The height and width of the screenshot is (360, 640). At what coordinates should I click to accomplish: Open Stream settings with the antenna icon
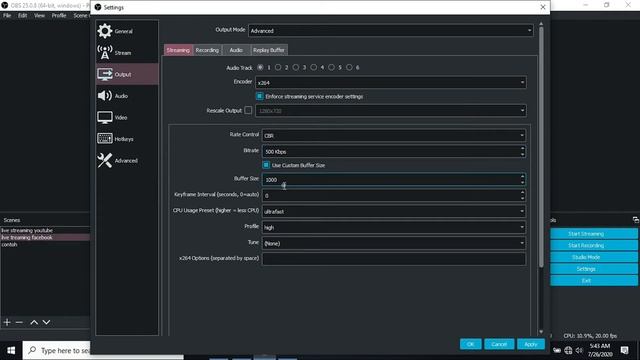coord(105,52)
